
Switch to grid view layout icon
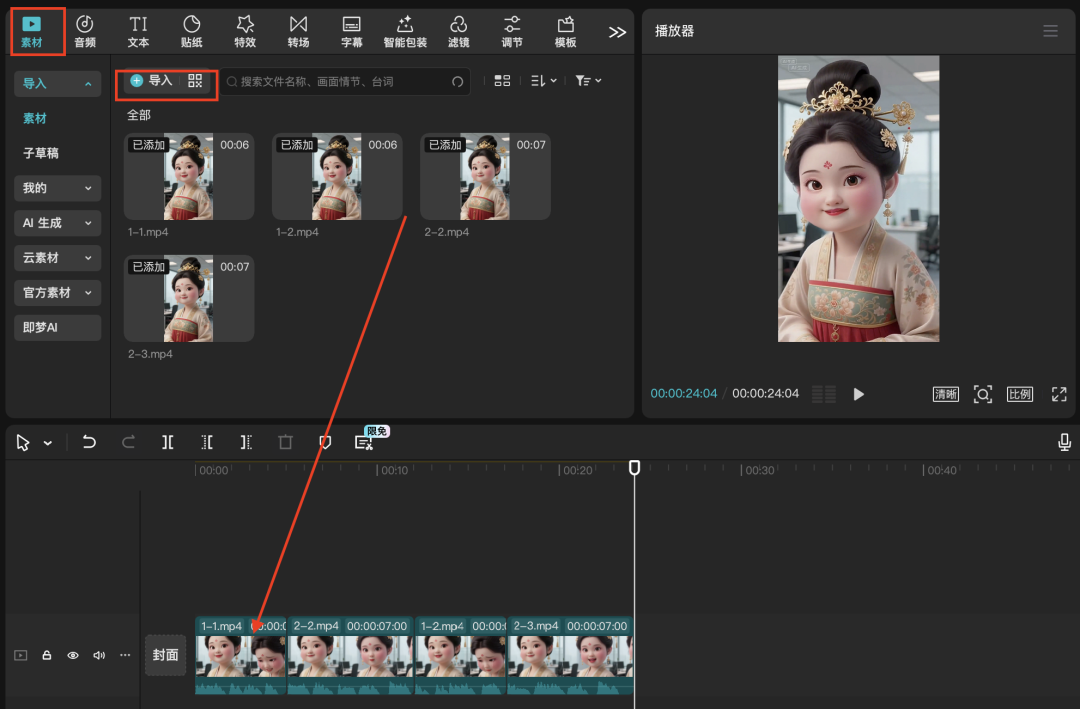tap(502, 81)
